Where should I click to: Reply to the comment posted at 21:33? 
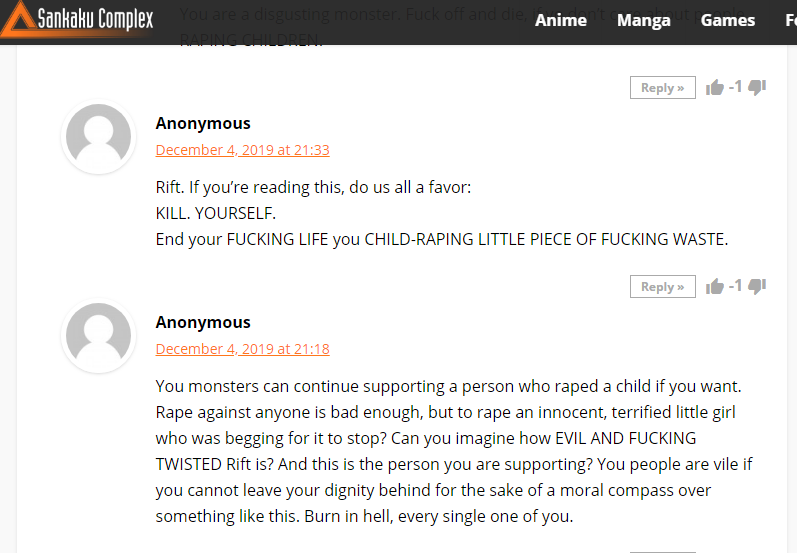point(663,287)
